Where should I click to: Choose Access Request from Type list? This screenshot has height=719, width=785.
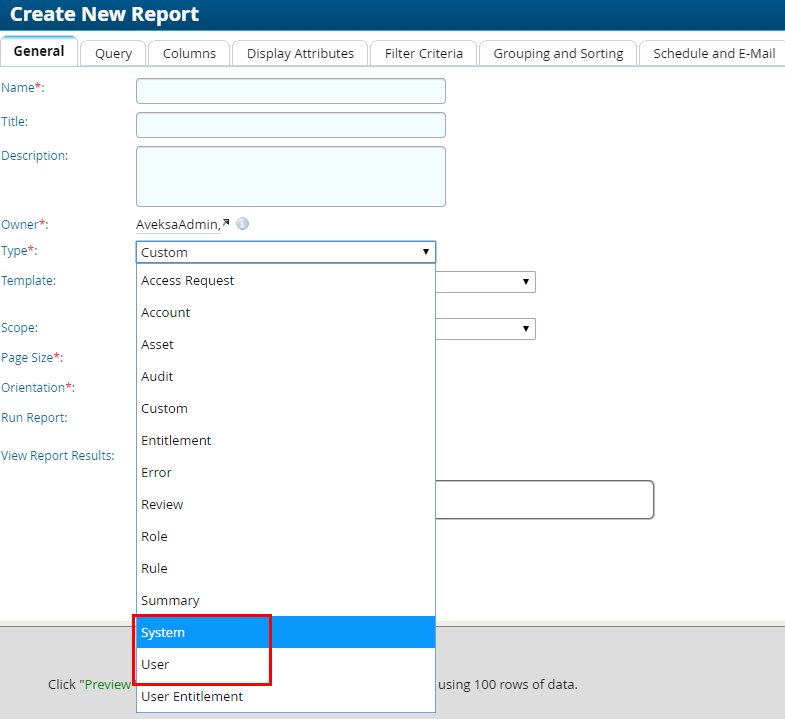(x=187, y=281)
